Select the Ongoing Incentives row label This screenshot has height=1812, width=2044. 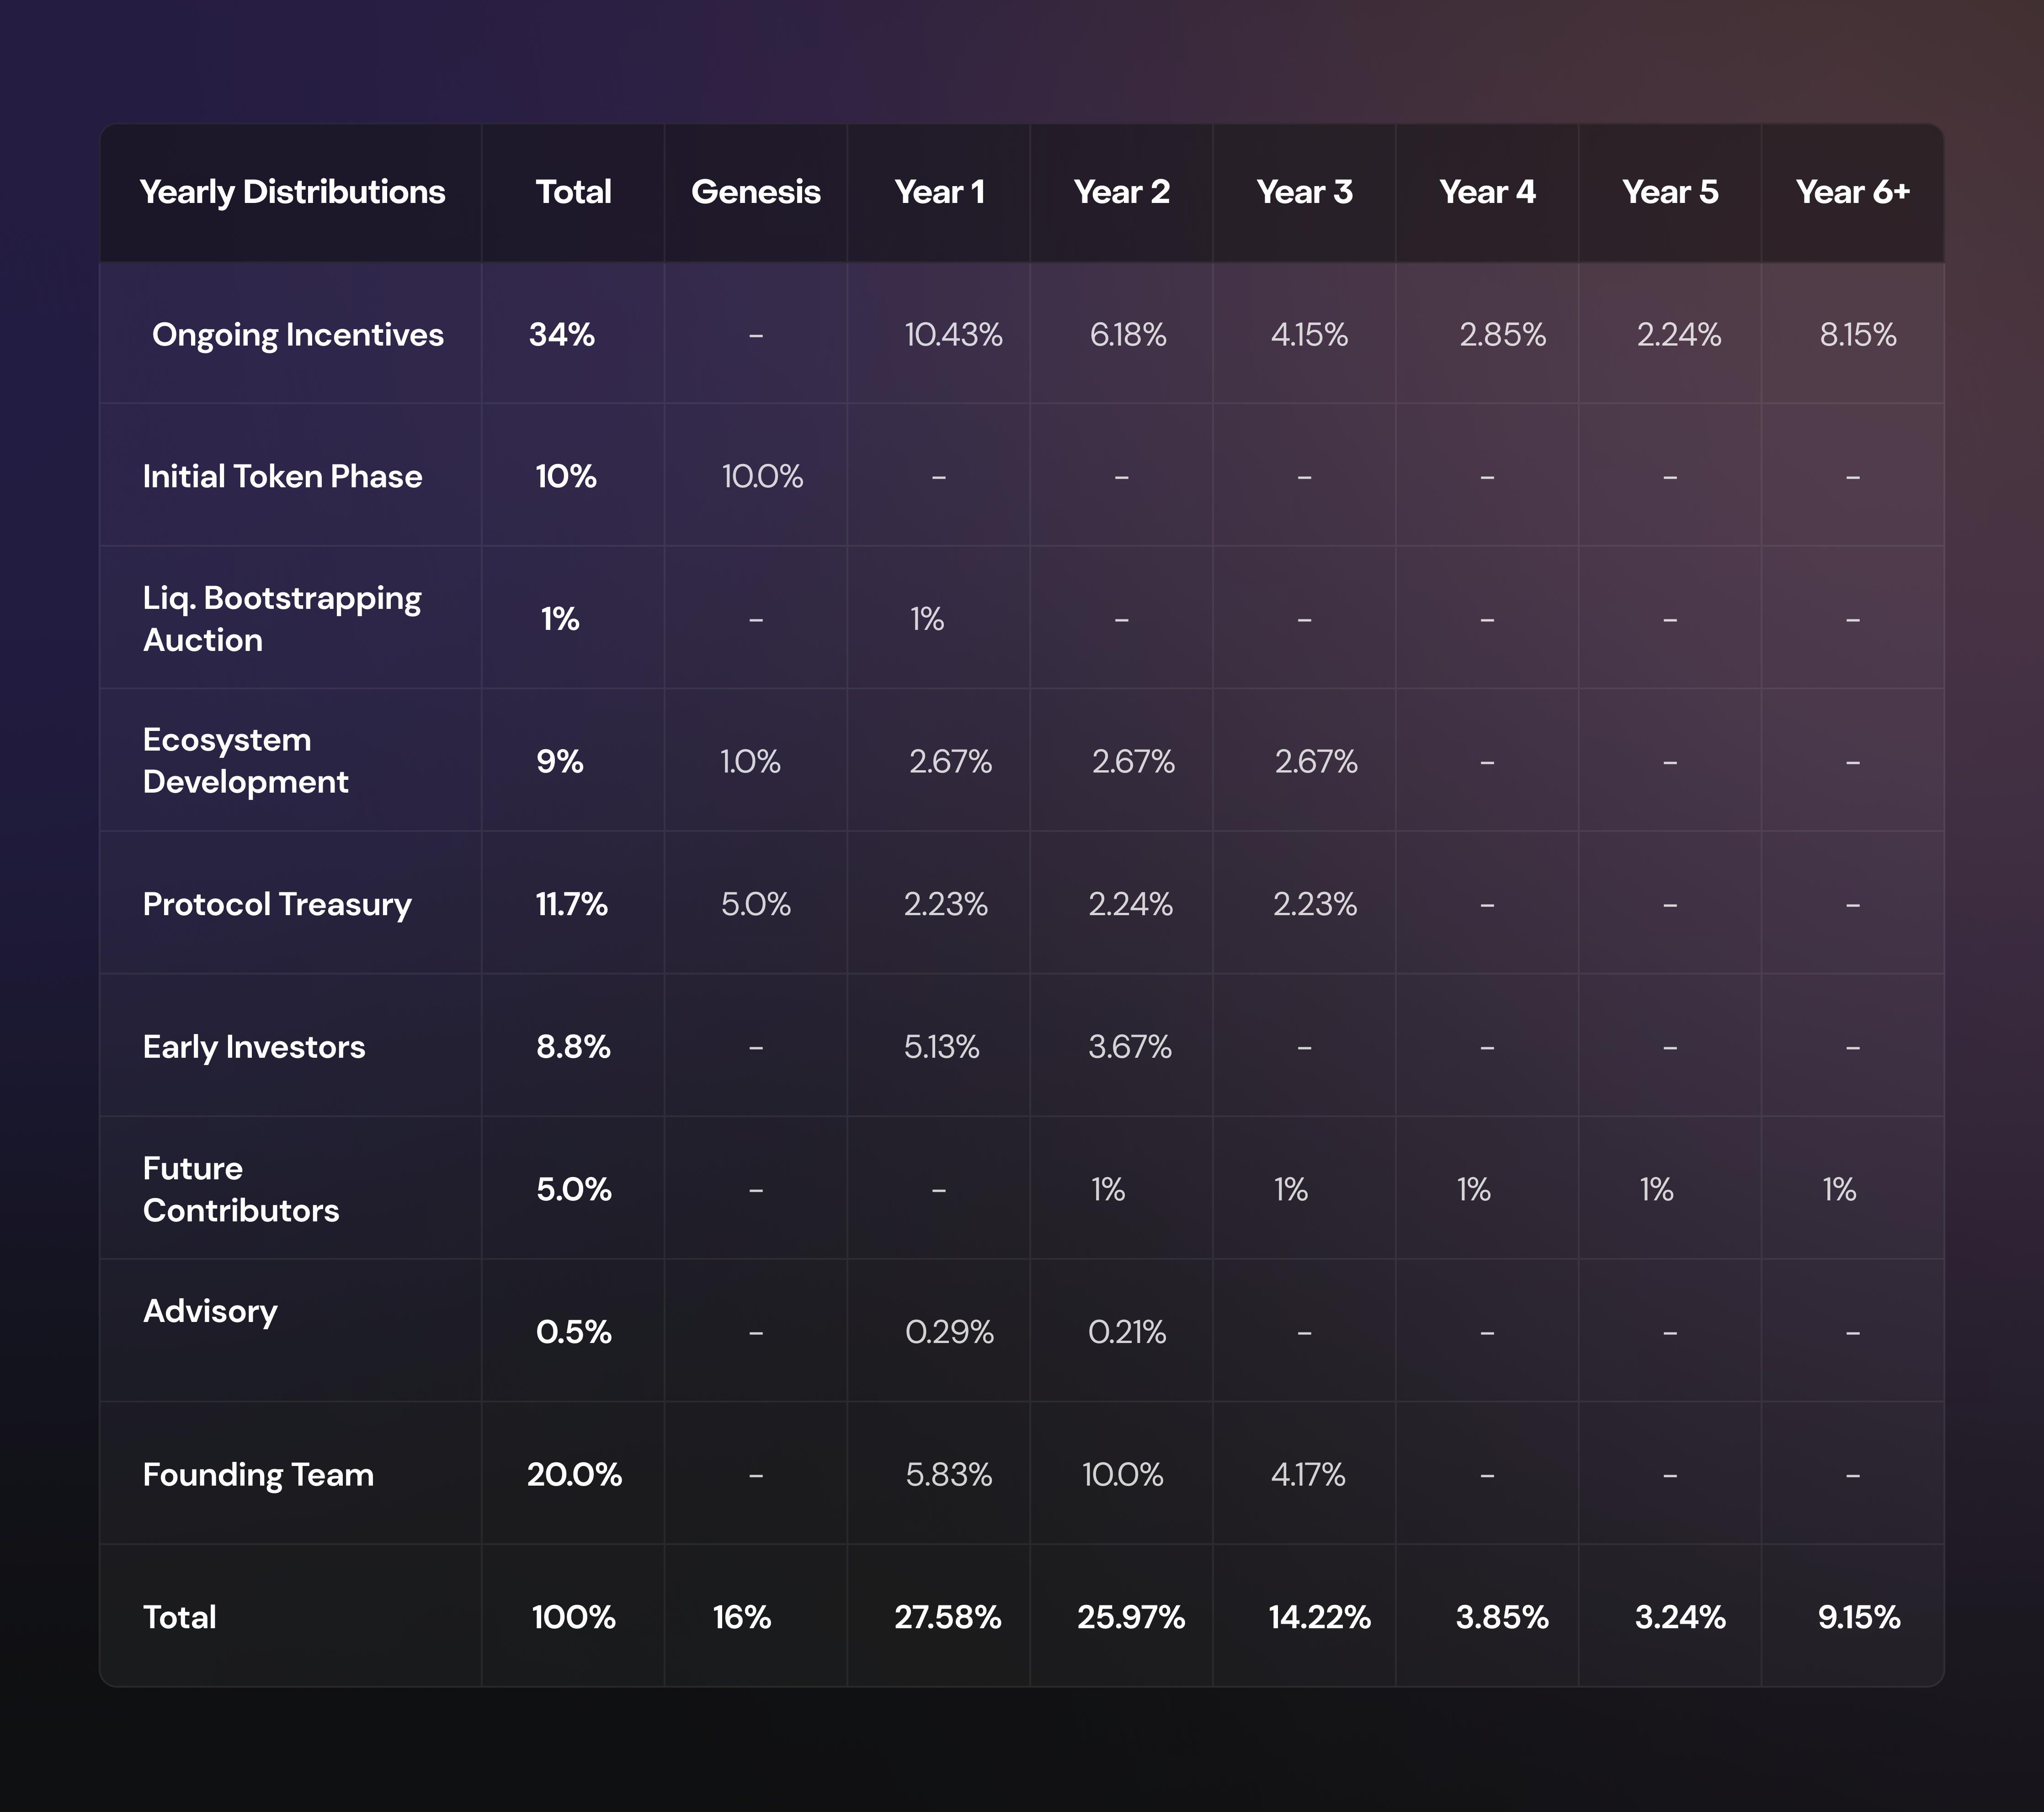297,335
